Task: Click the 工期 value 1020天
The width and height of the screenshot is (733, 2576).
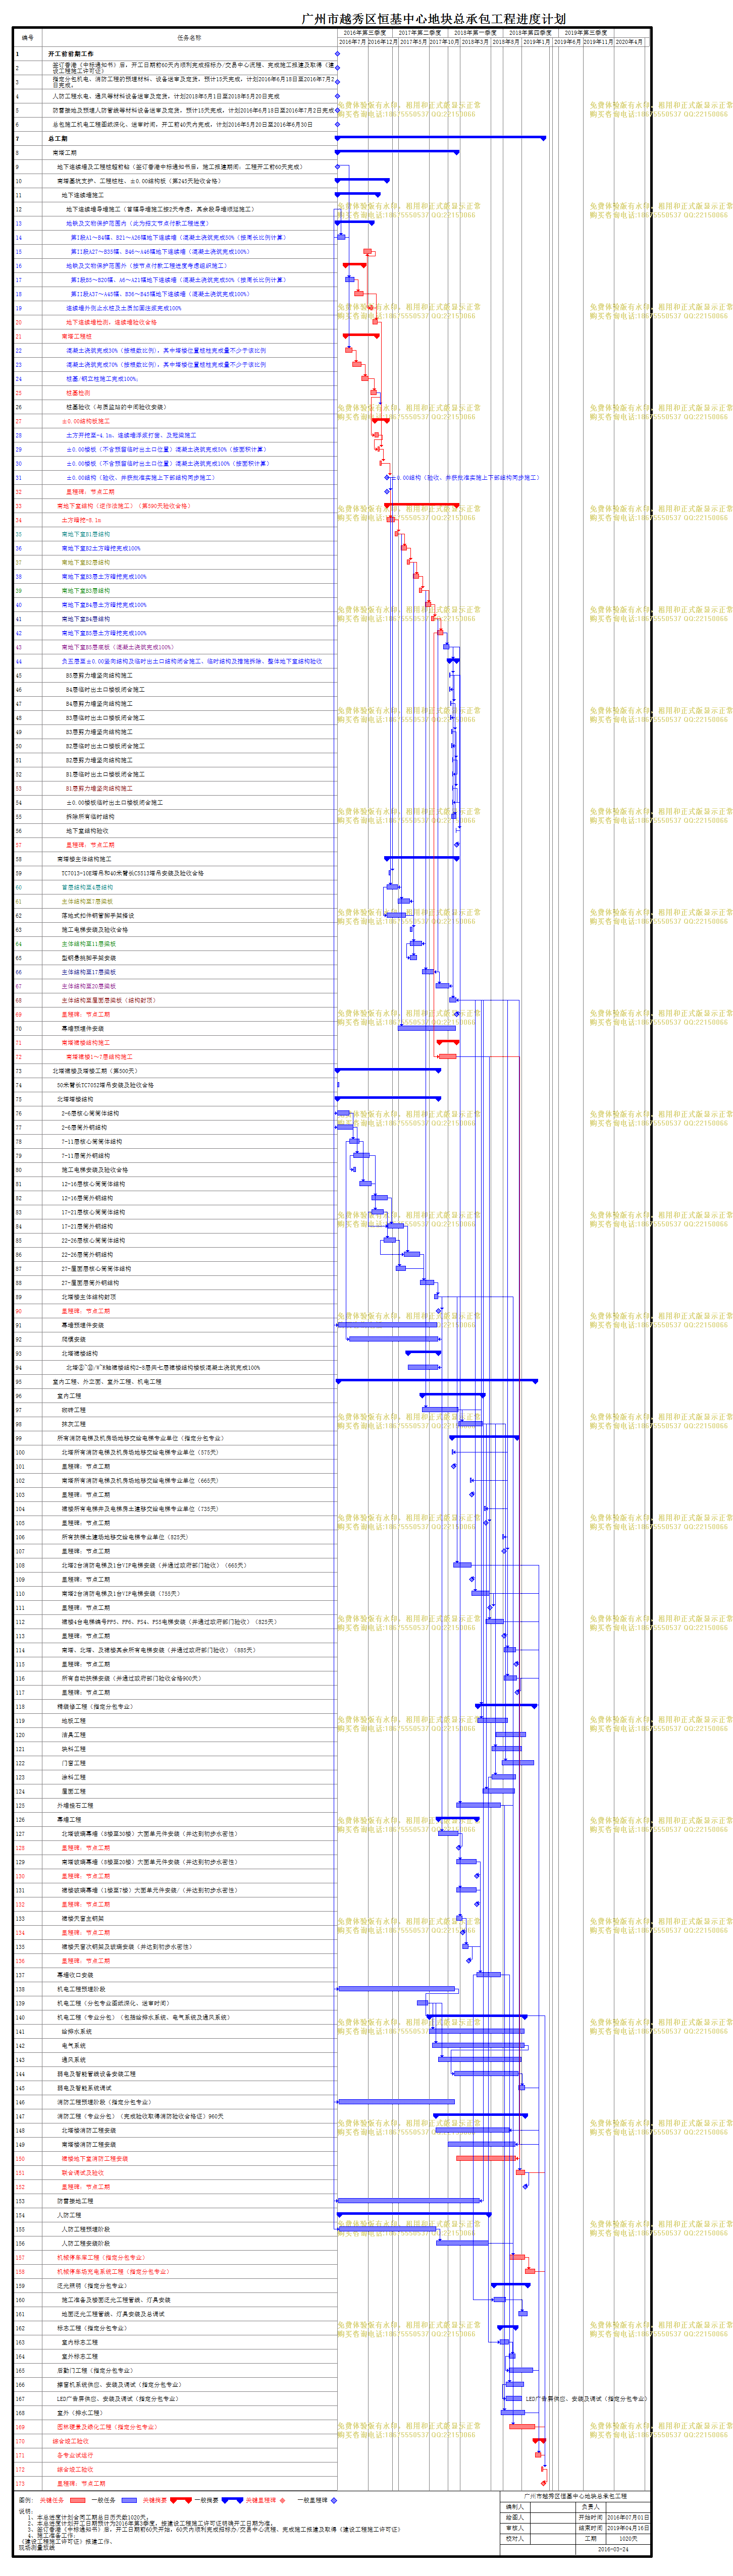Action: coord(628,2538)
